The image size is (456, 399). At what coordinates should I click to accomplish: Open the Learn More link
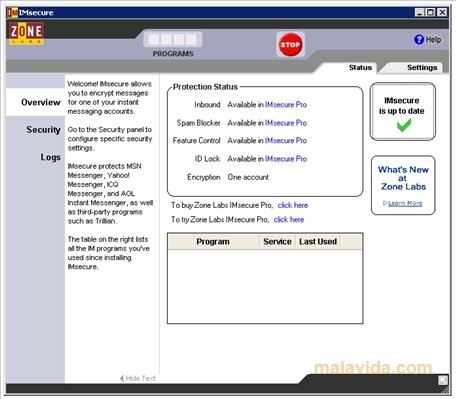[405, 203]
